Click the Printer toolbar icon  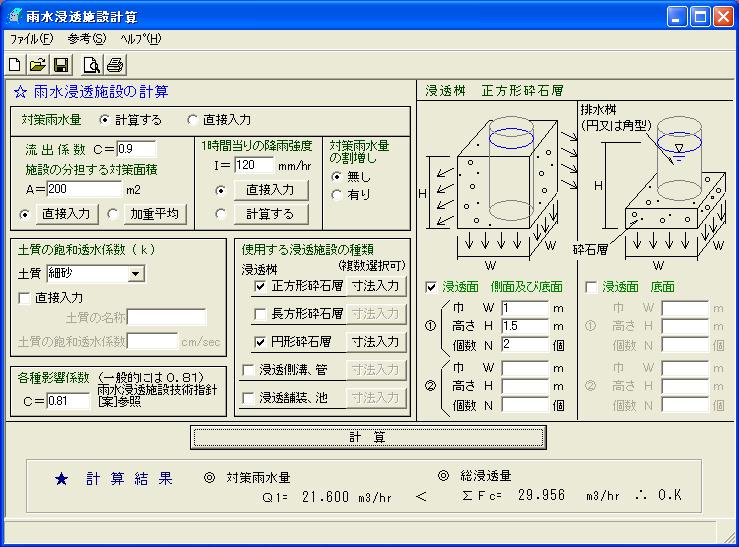(114, 65)
